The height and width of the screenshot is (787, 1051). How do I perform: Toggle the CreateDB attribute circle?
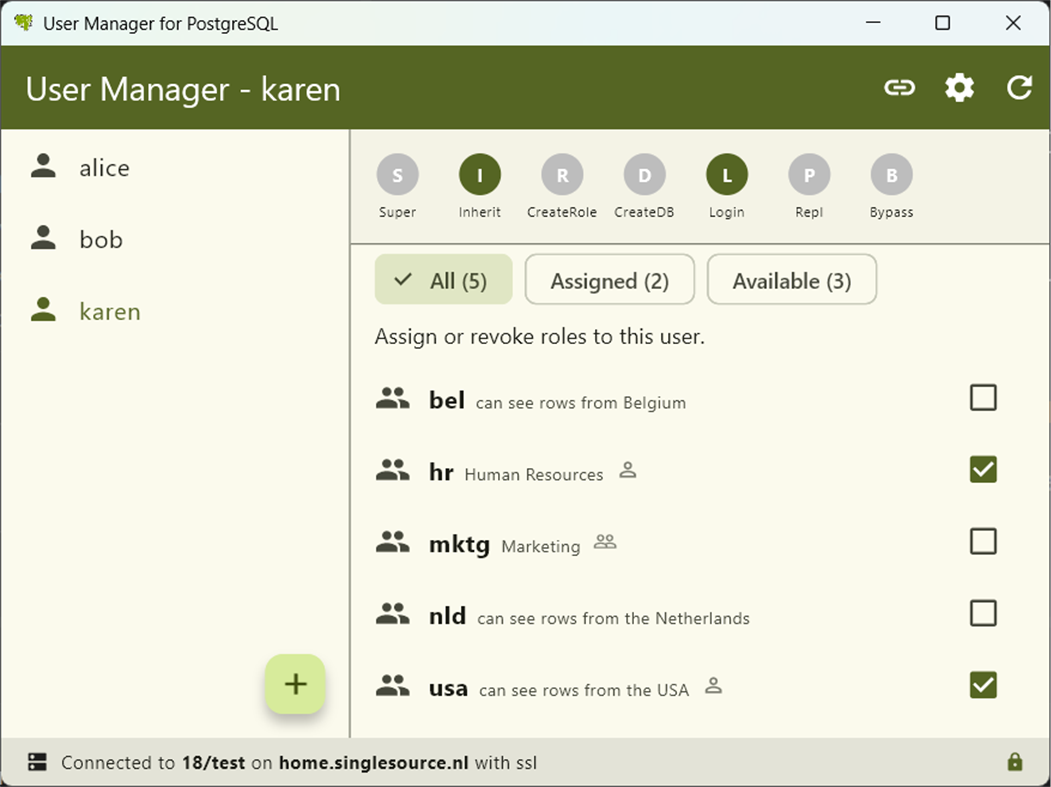644,175
